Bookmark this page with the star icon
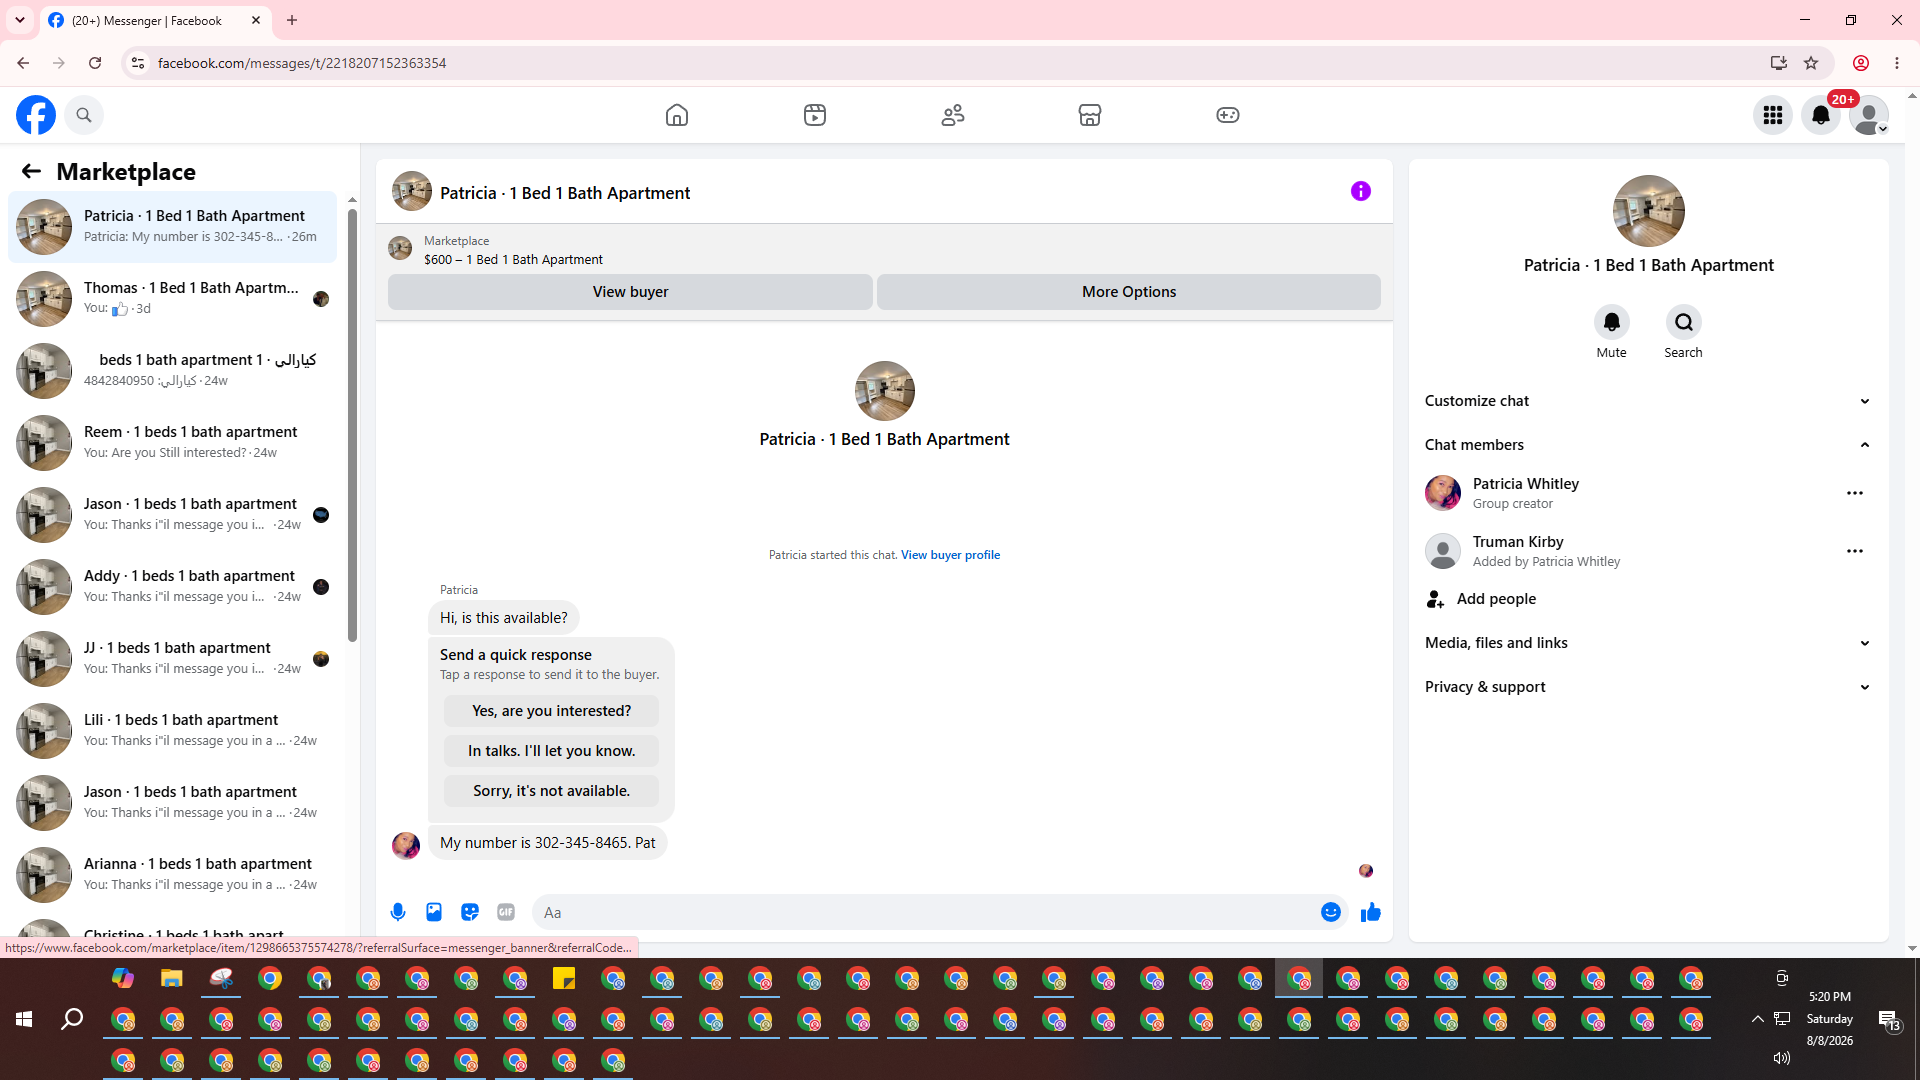Image resolution: width=1920 pixels, height=1080 pixels. tap(1811, 63)
